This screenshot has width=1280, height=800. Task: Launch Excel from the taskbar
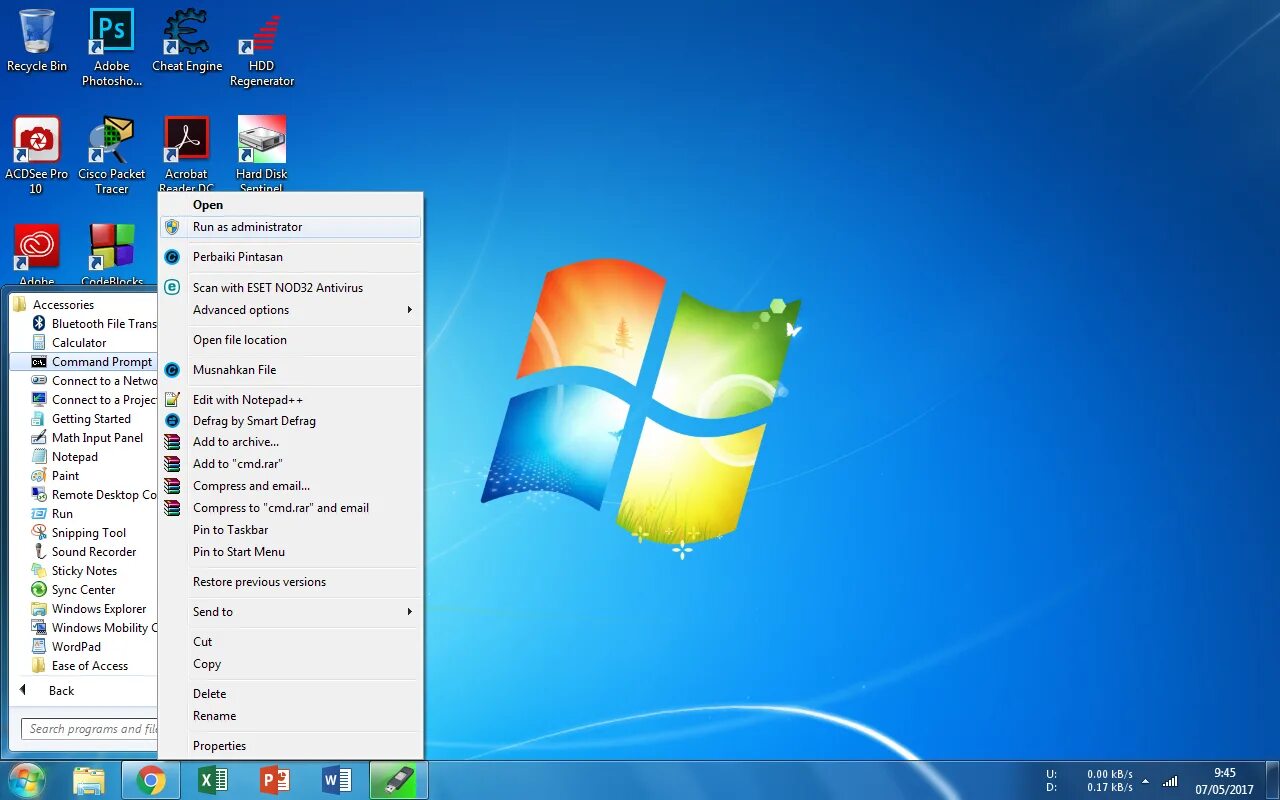(213, 780)
